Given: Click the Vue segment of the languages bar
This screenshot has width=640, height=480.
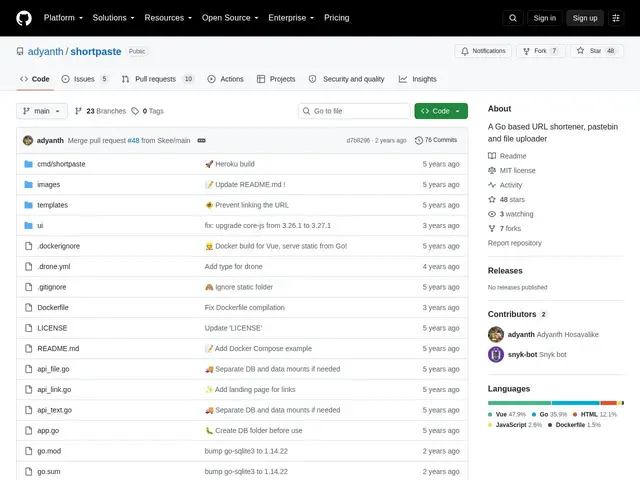Looking at the screenshot, I should 519,403.
